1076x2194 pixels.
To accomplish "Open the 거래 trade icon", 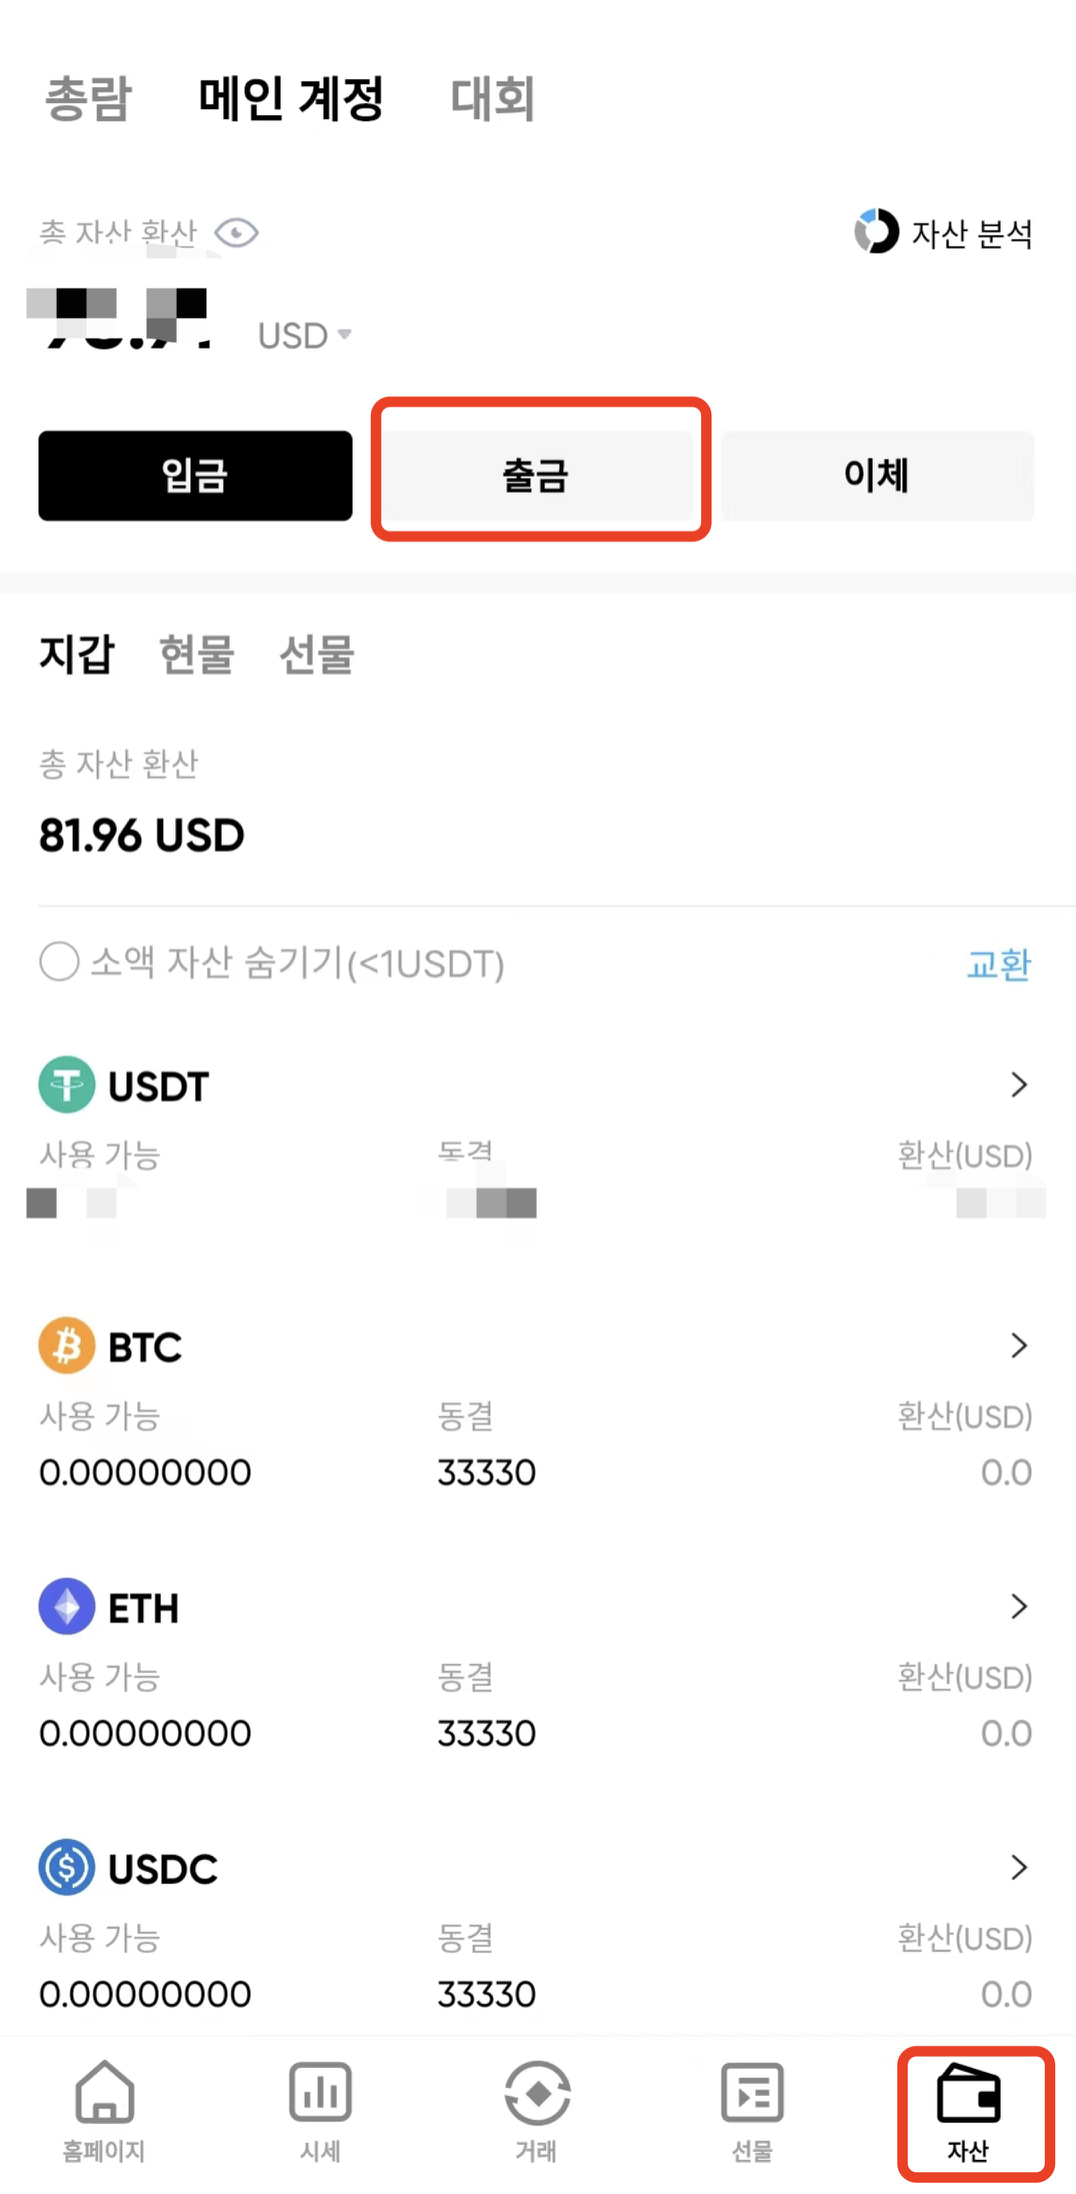I will click(537, 2092).
